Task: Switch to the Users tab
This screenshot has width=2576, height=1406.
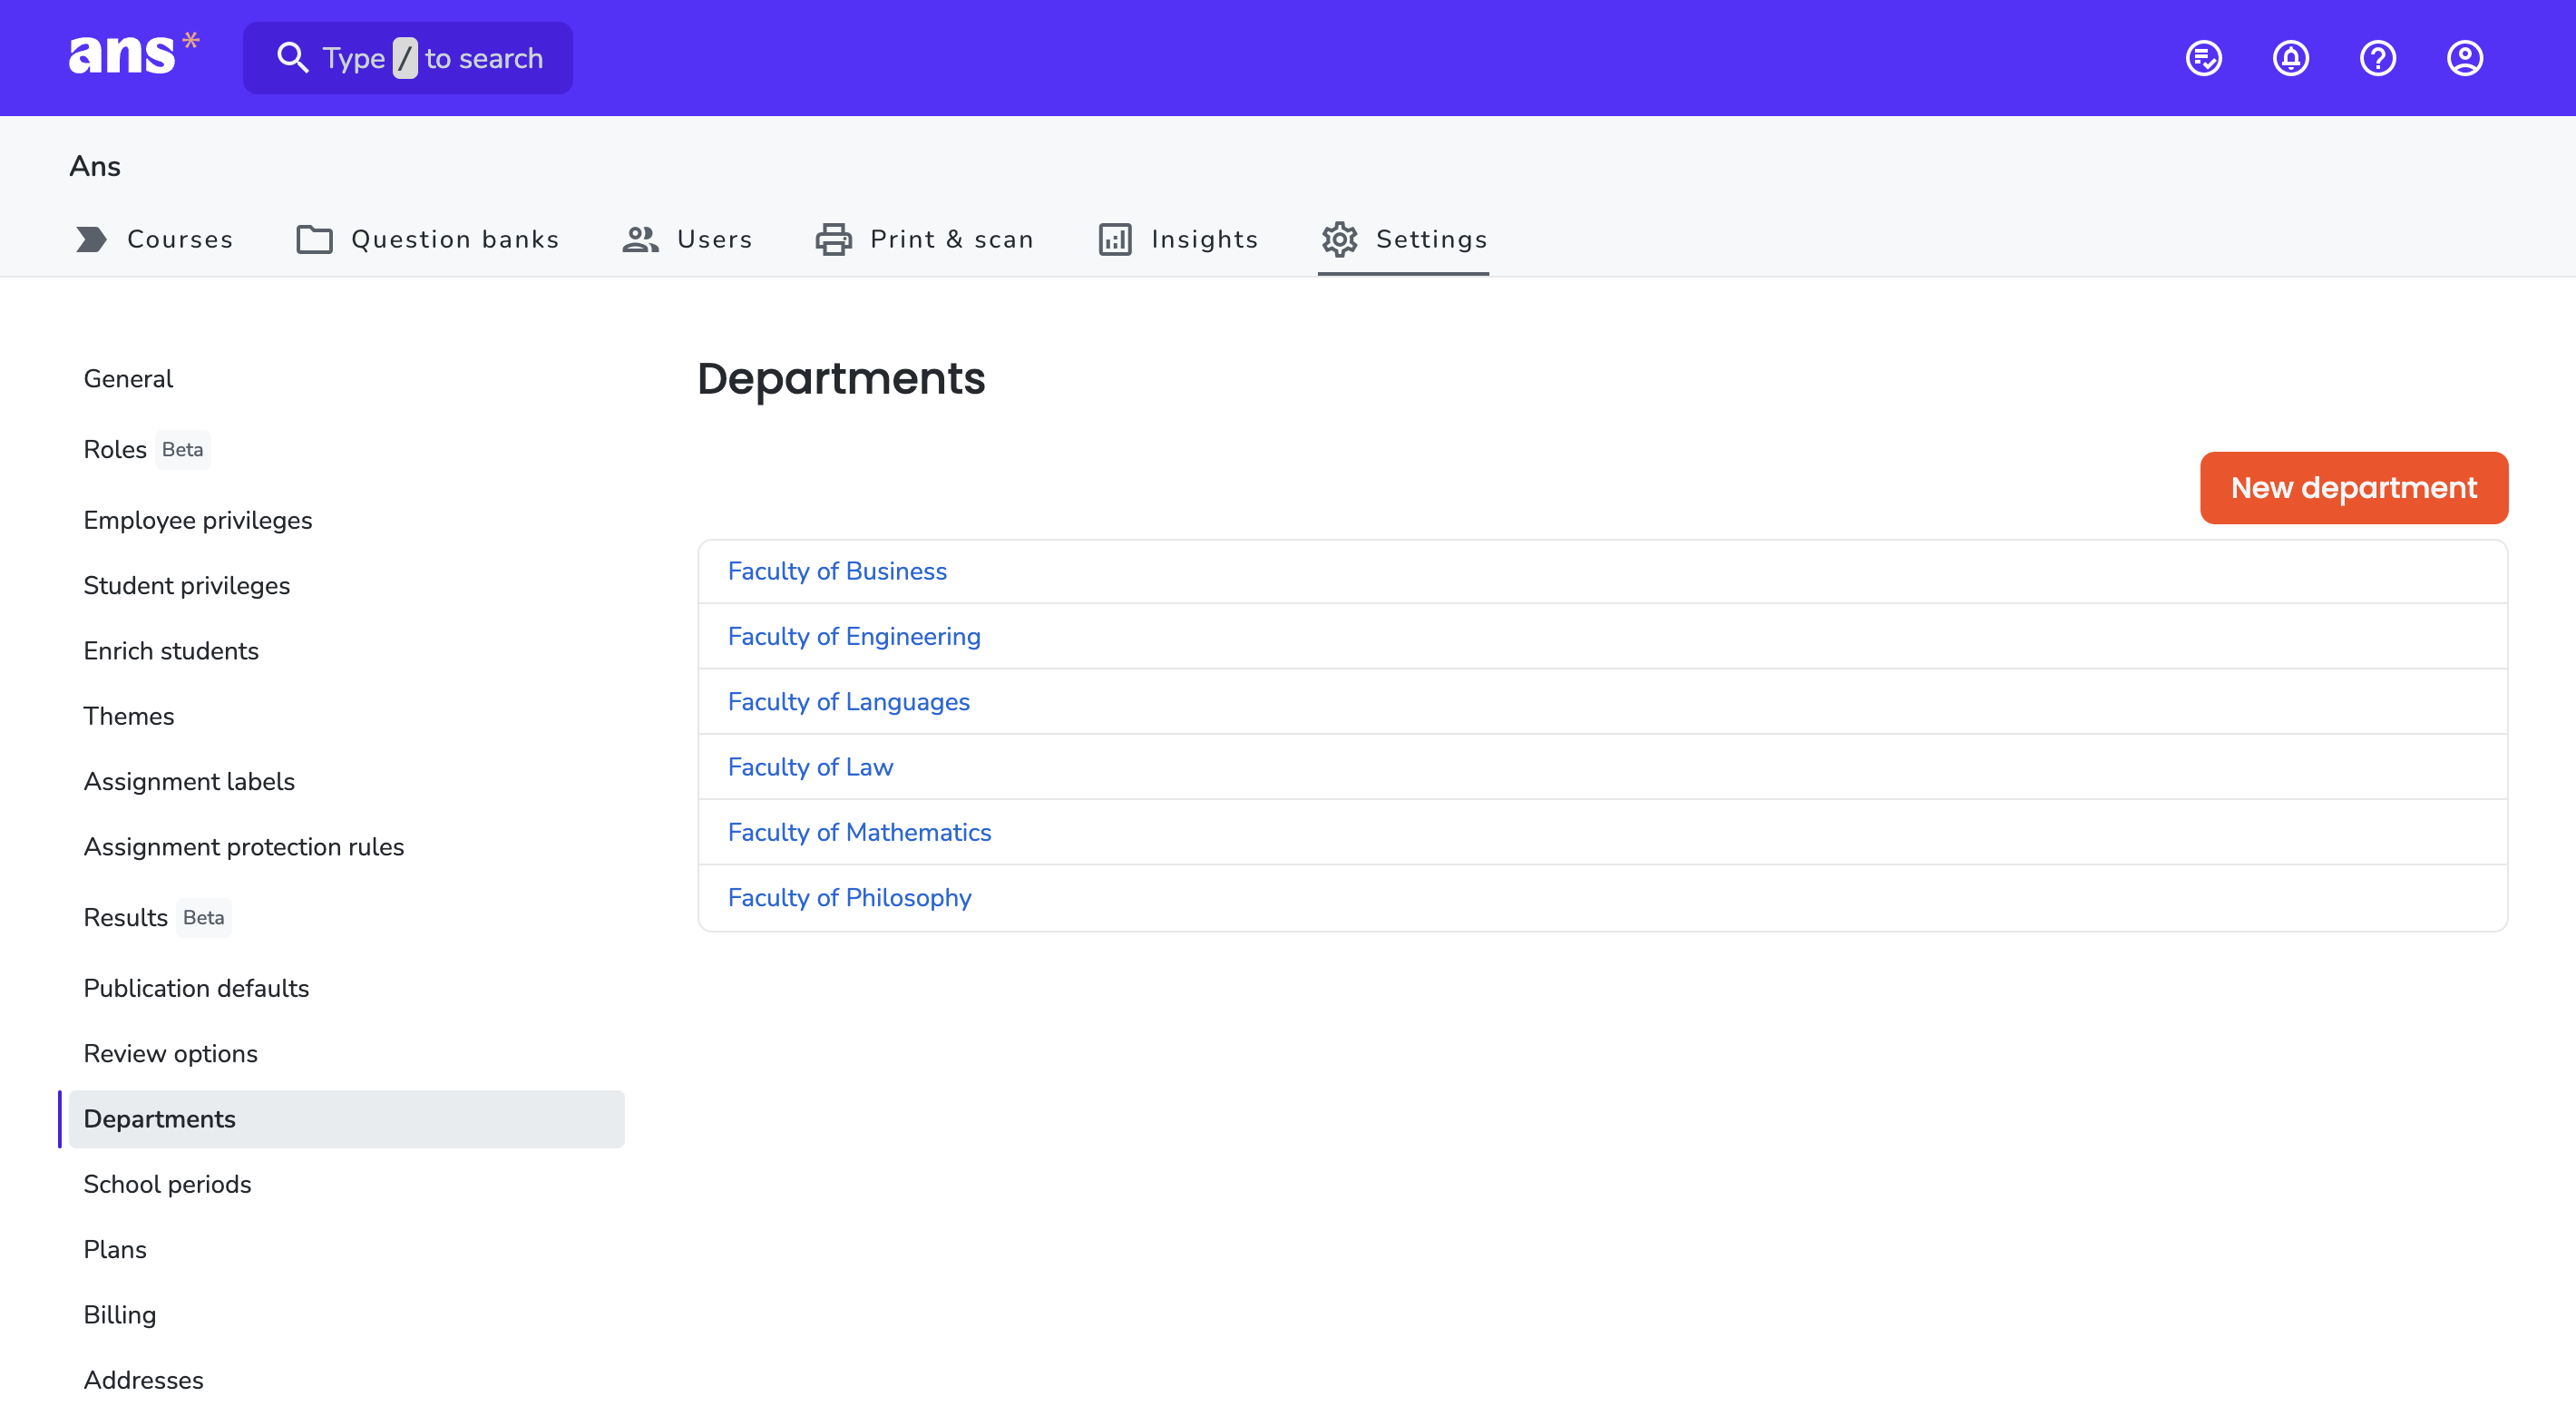Action: point(687,239)
